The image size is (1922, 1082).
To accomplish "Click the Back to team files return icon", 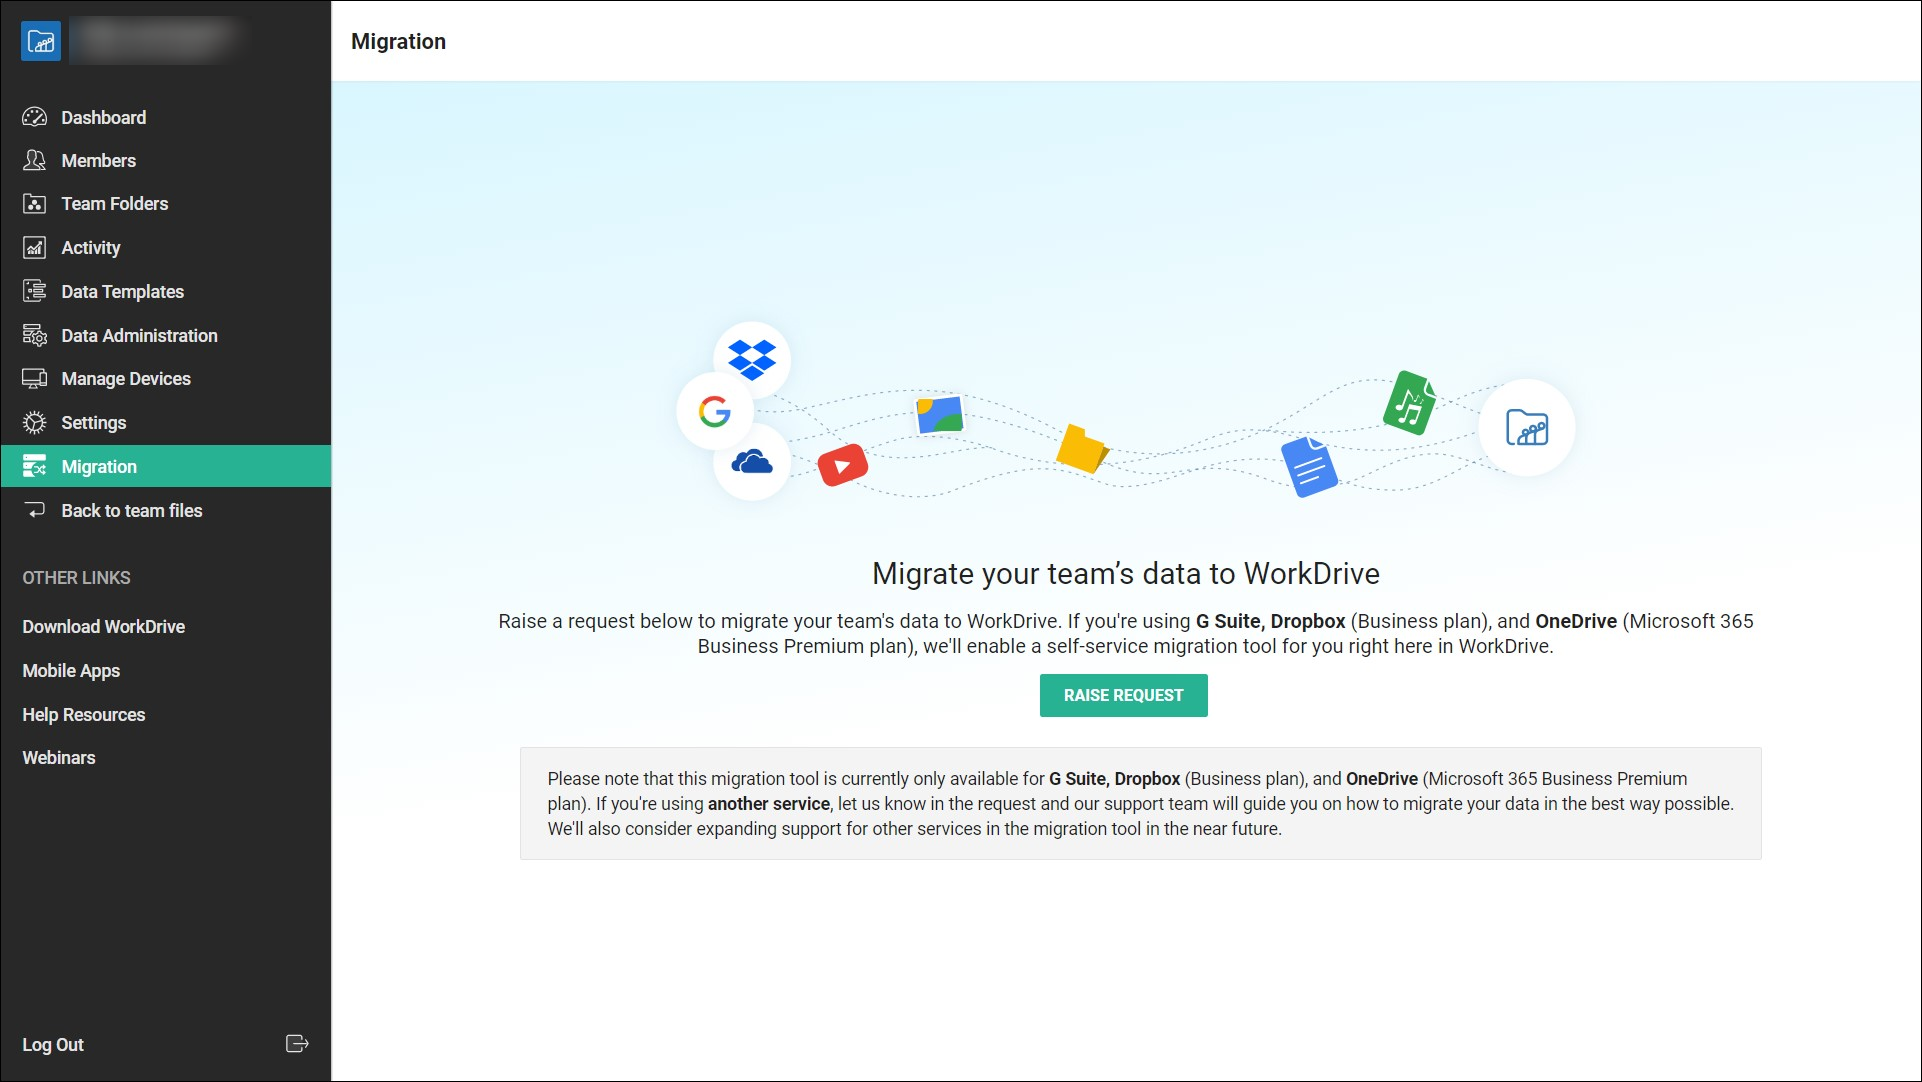I will coord(34,510).
